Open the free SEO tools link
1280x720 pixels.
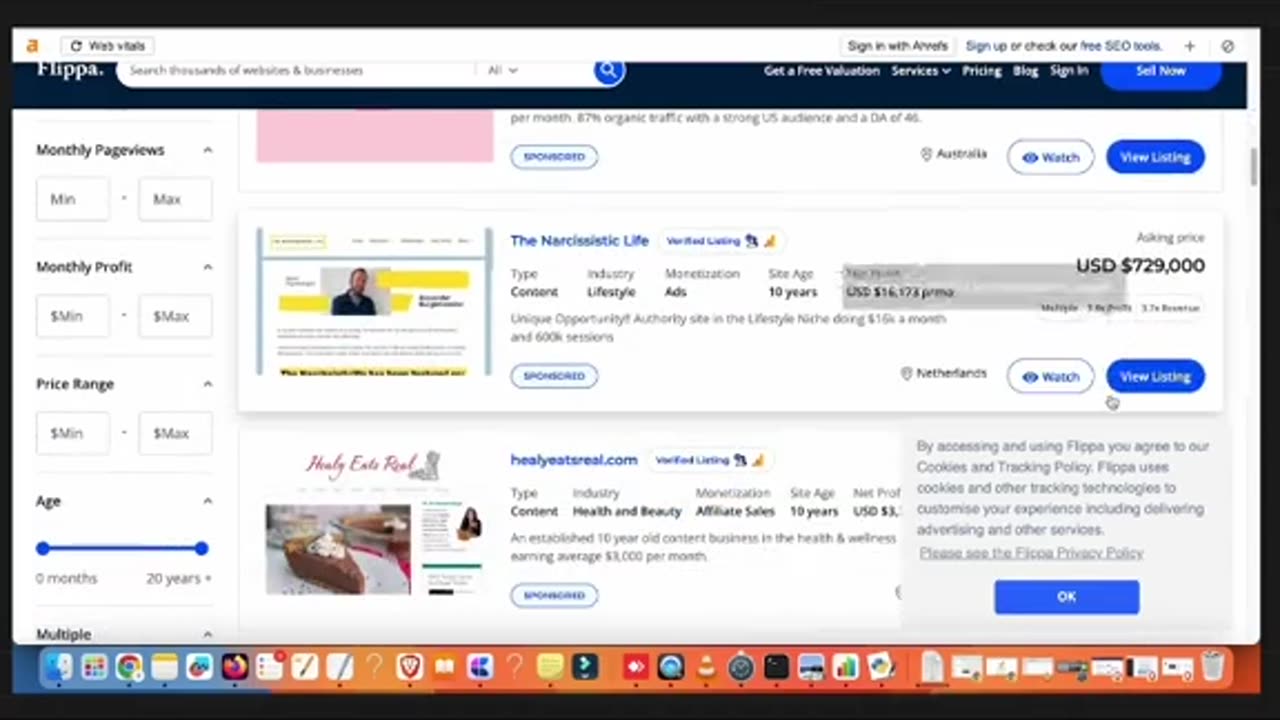click(x=1122, y=46)
